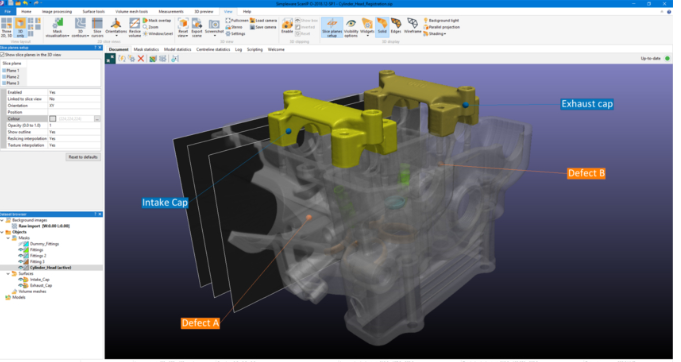Open Visibility options eye icon
Image resolution: width=681 pixels, height=362 pixels.
351,27
